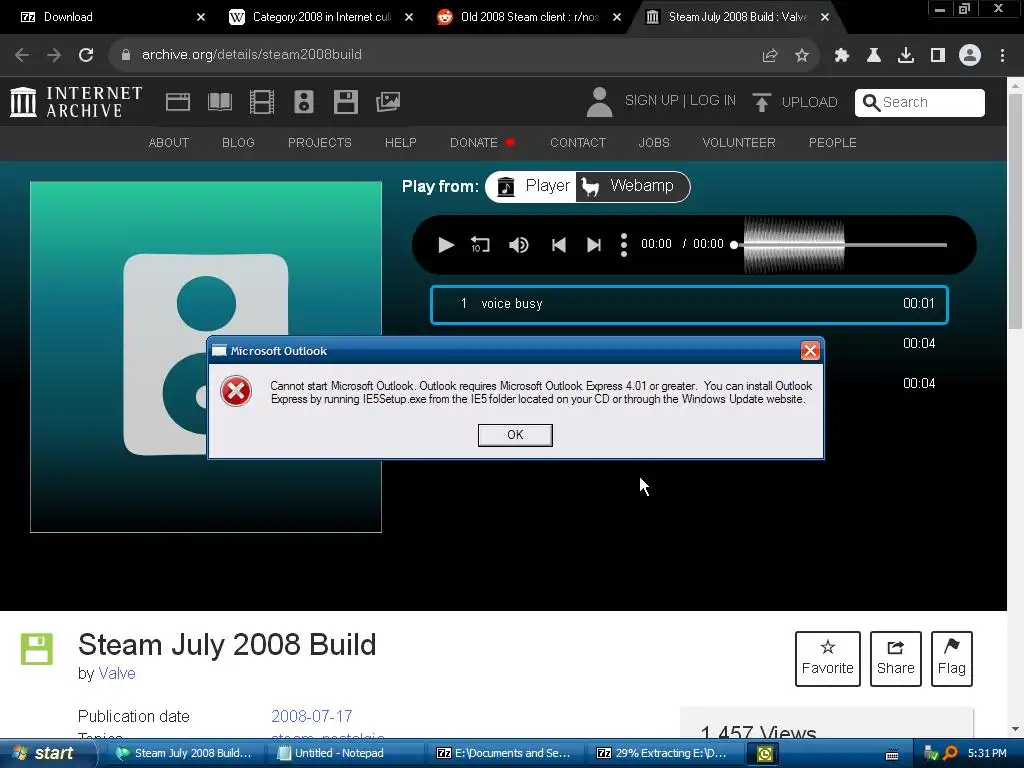The width and height of the screenshot is (1024, 768).
Task: Open browser profile avatar
Action: coord(970,56)
